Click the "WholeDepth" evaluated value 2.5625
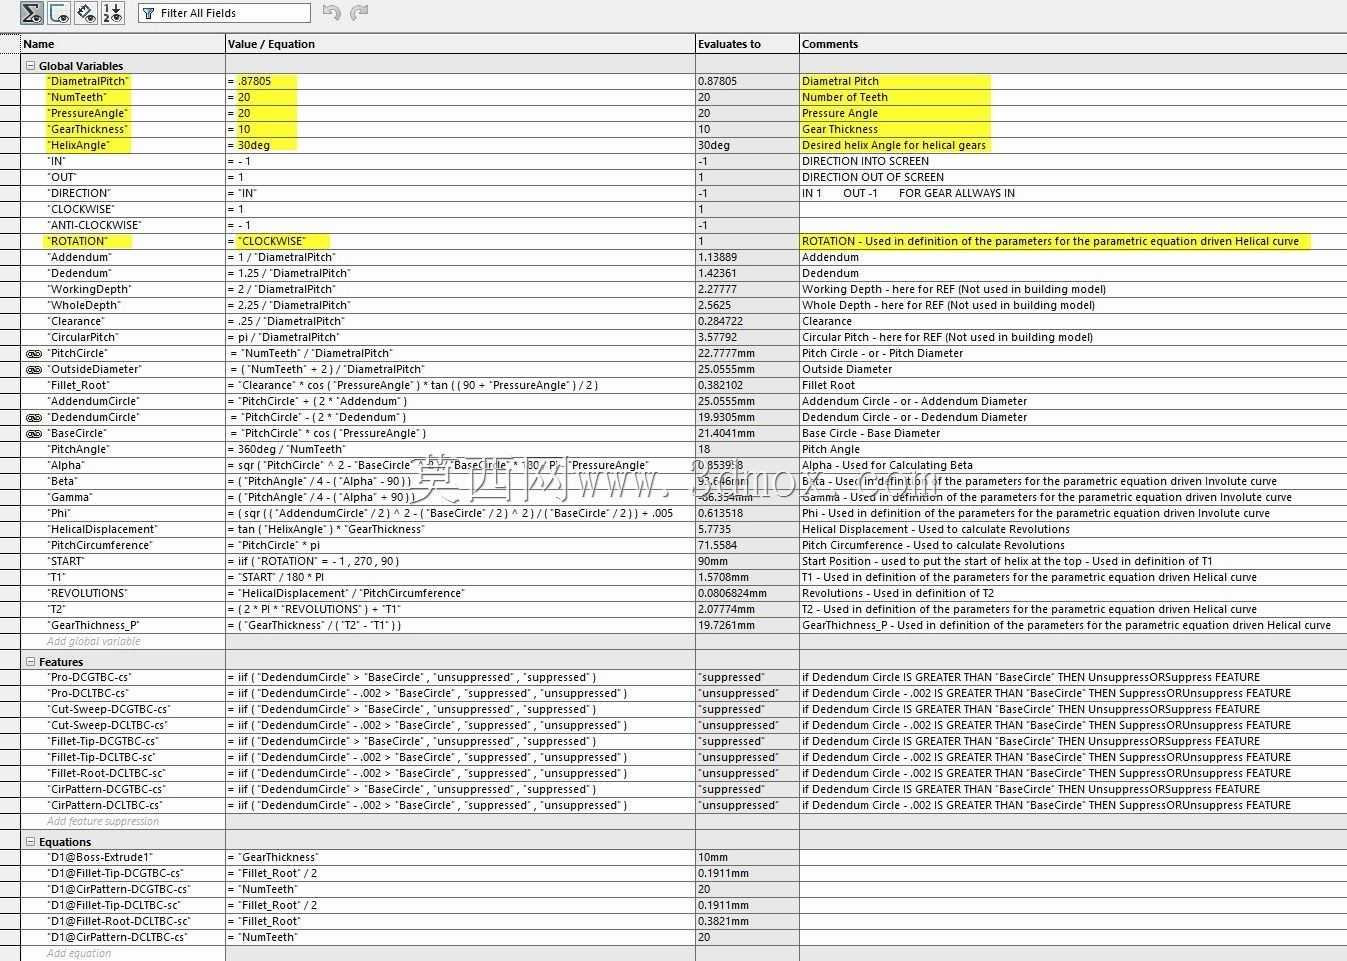 (714, 306)
